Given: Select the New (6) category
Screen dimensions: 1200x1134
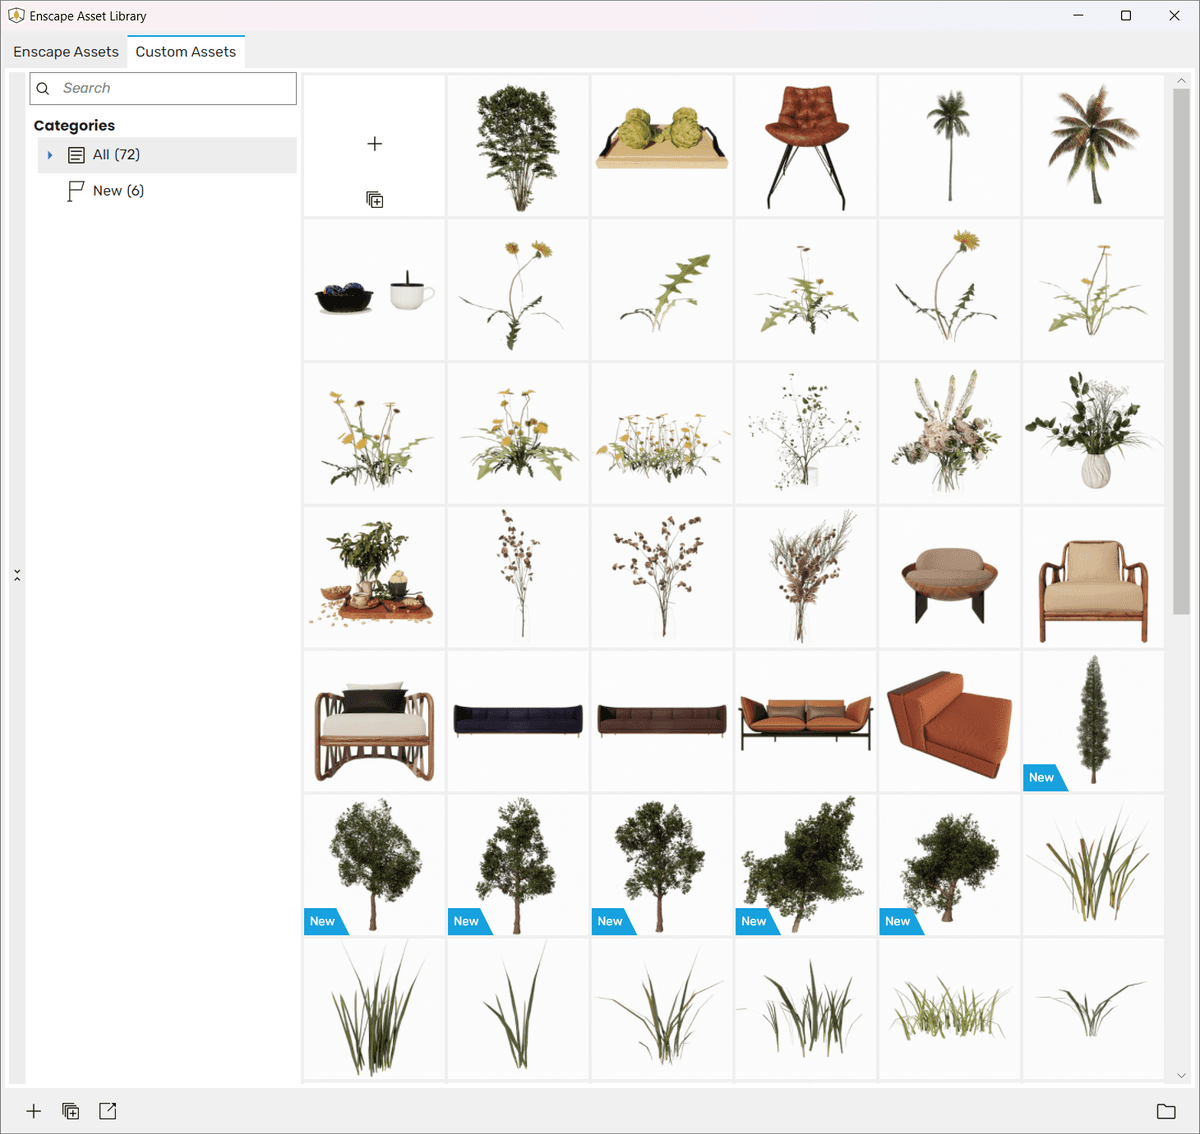Looking at the screenshot, I should click(118, 191).
